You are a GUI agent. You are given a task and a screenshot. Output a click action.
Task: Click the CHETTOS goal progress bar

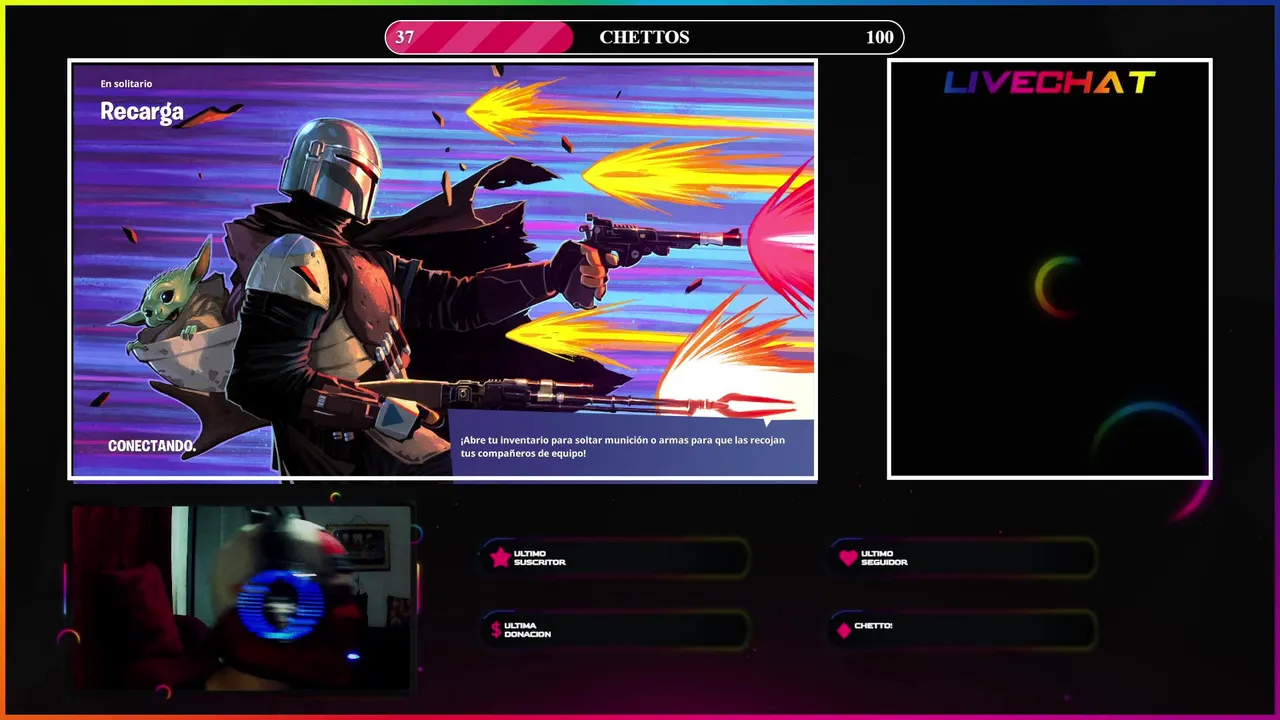coord(644,37)
